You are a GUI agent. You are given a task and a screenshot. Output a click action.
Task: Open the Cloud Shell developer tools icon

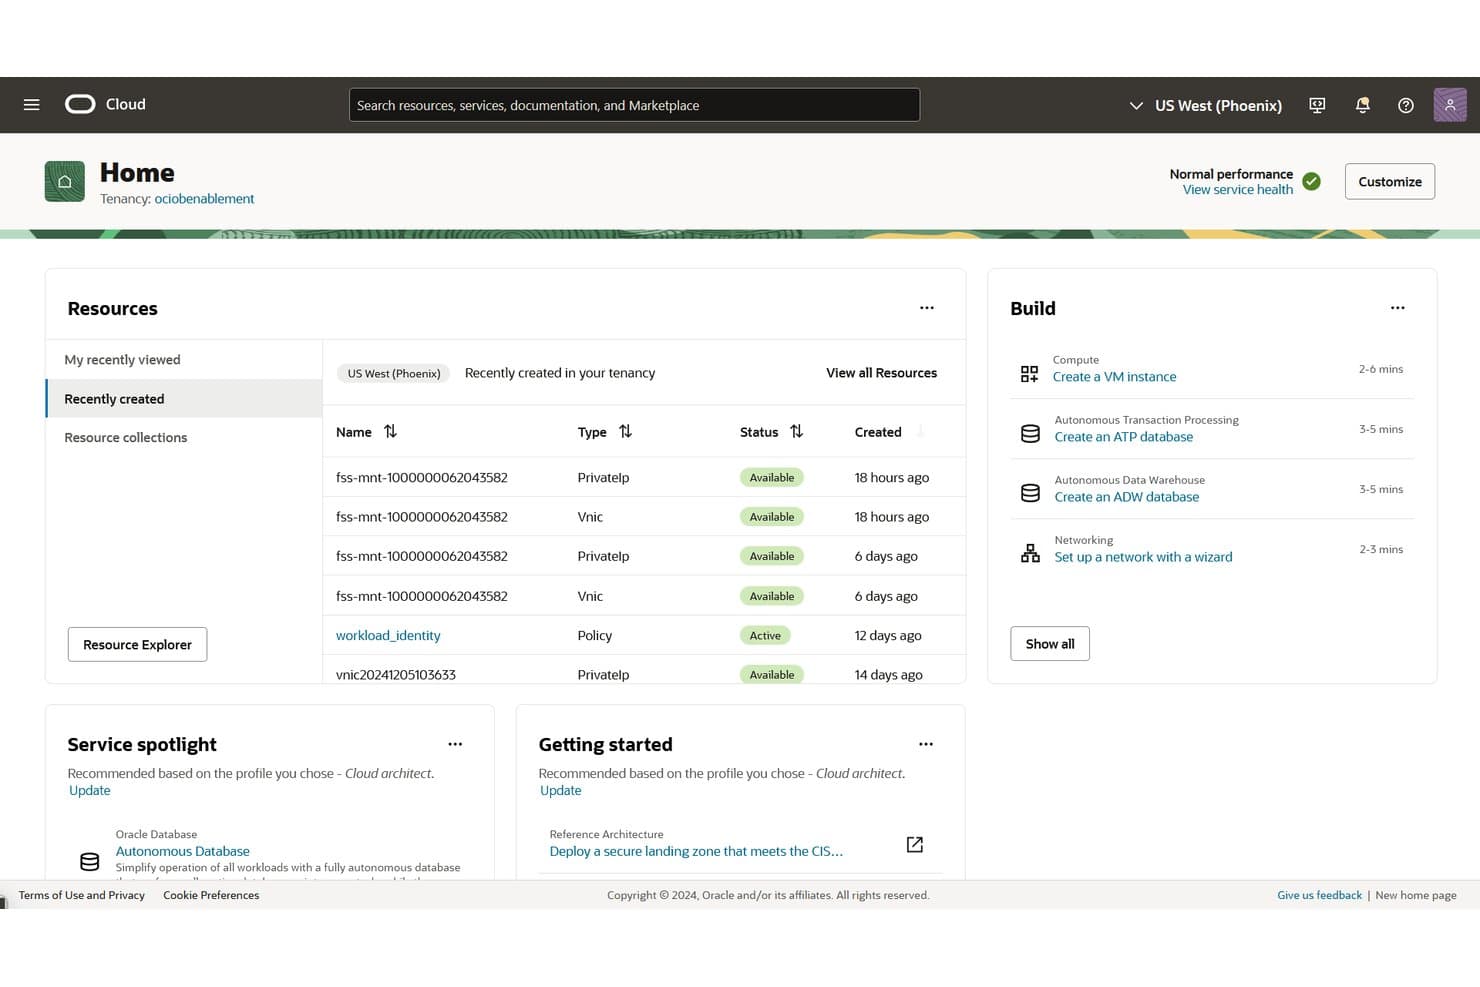(x=1317, y=105)
